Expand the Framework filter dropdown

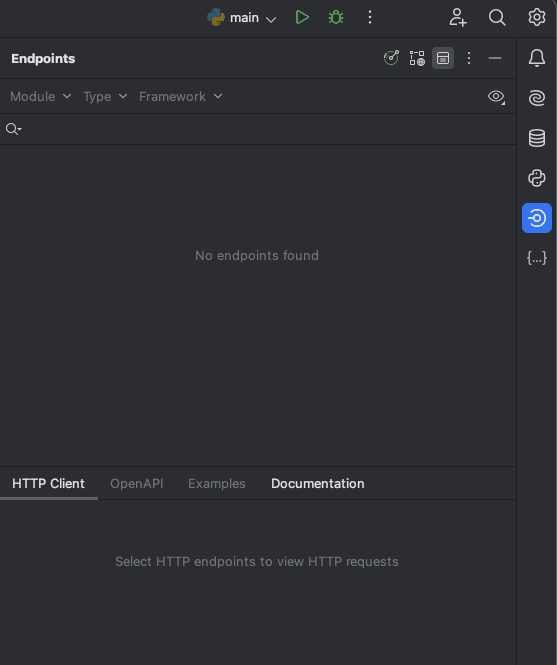coord(181,97)
